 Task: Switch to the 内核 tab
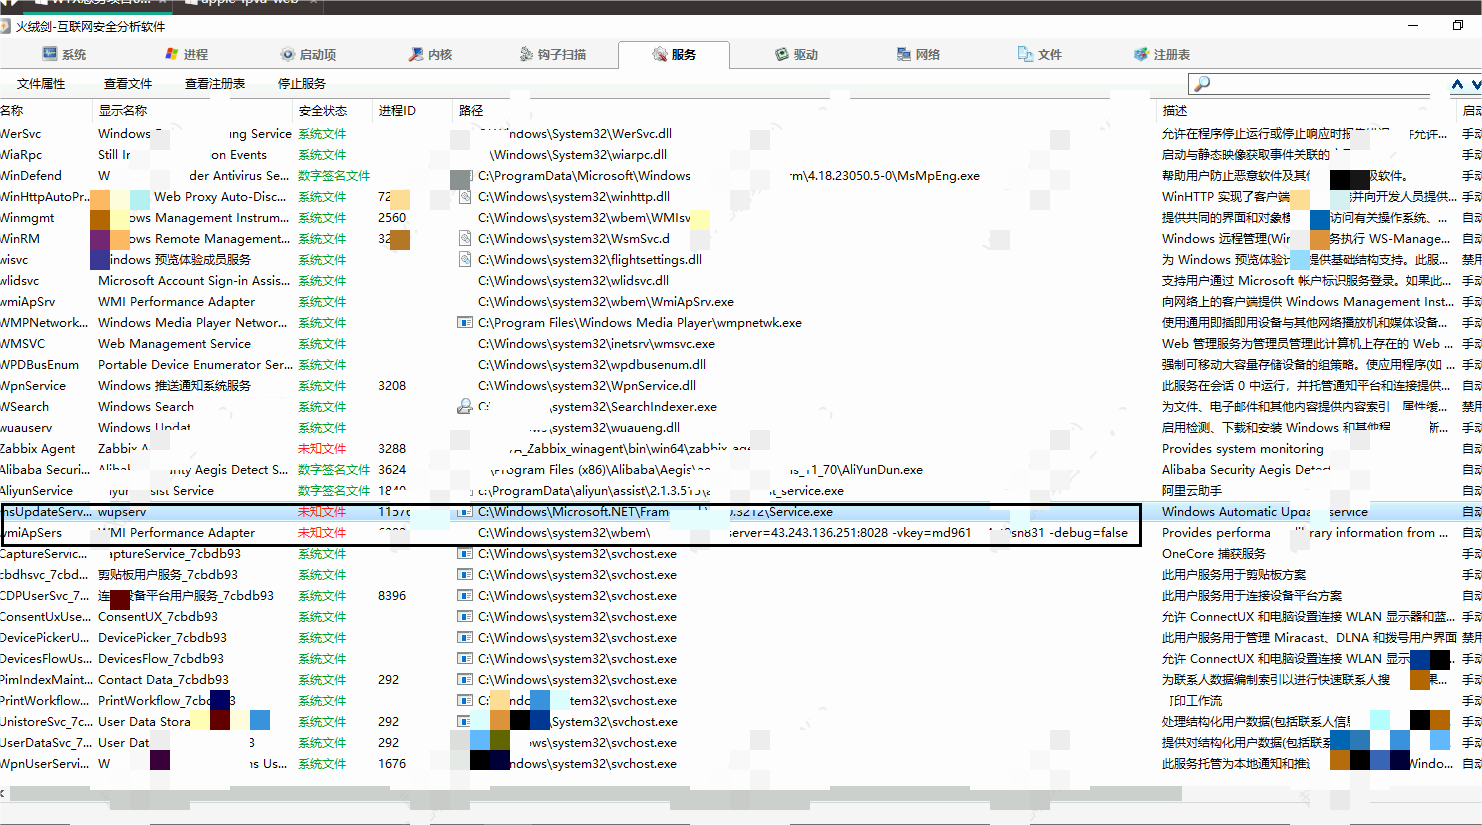click(x=430, y=55)
